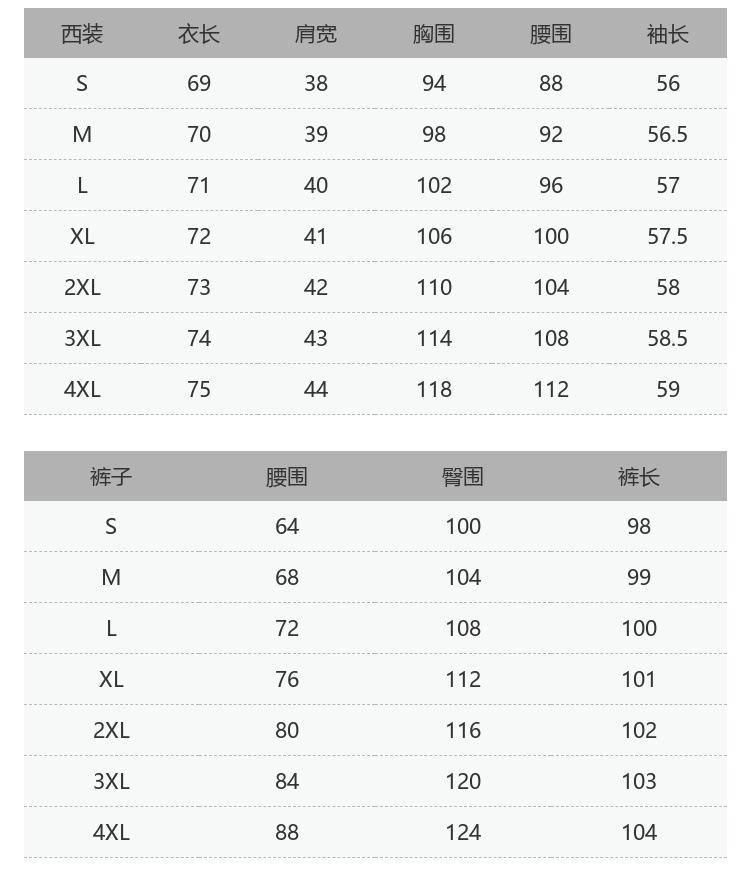Viewport: 750px width, 886px height.
Task: Select the 衣长 column header
Action: tap(199, 34)
